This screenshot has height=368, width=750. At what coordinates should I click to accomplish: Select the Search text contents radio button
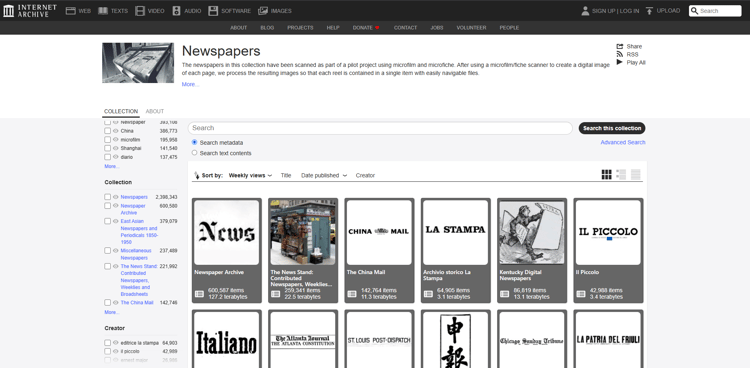point(194,153)
